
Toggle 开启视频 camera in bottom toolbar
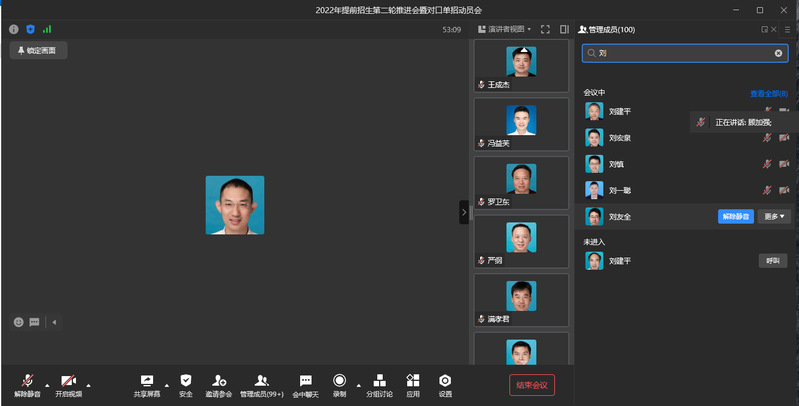click(x=68, y=381)
